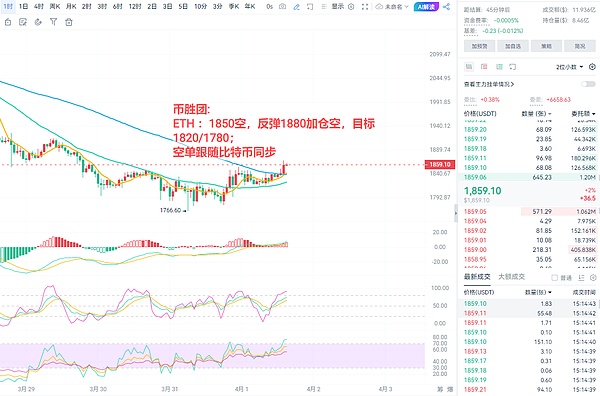Switch to 12时 timeframe

[x=135, y=7]
